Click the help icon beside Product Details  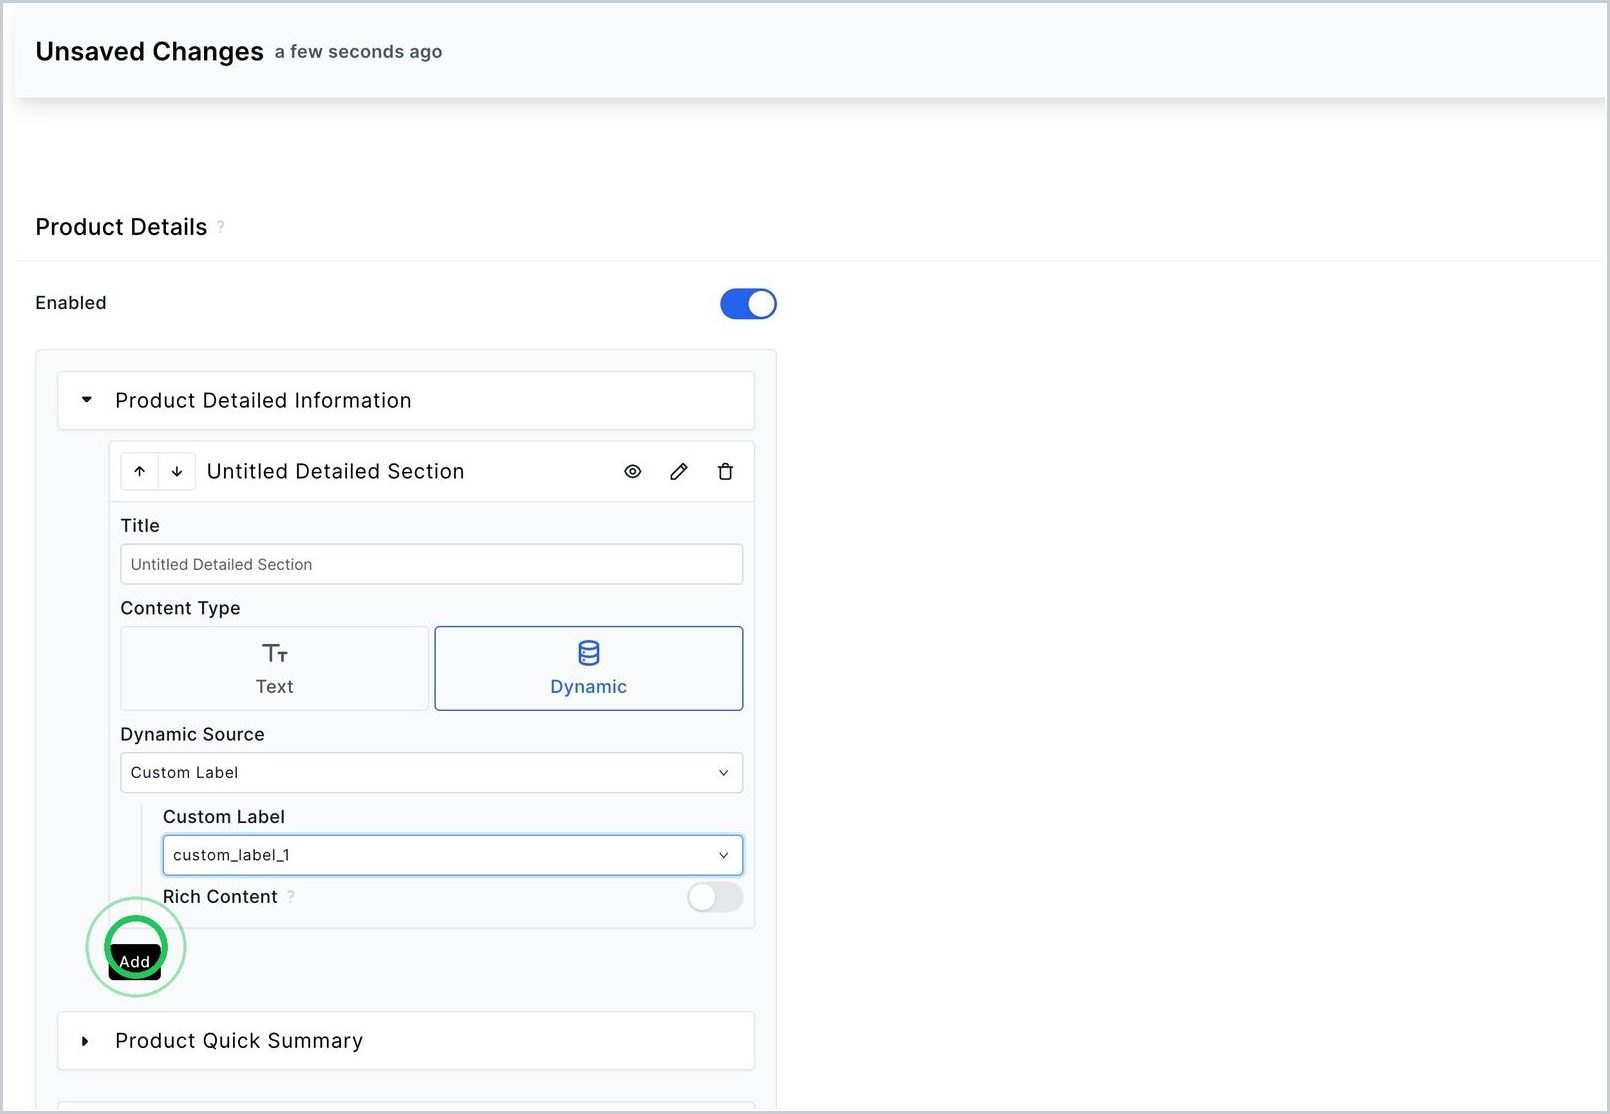point(221,227)
